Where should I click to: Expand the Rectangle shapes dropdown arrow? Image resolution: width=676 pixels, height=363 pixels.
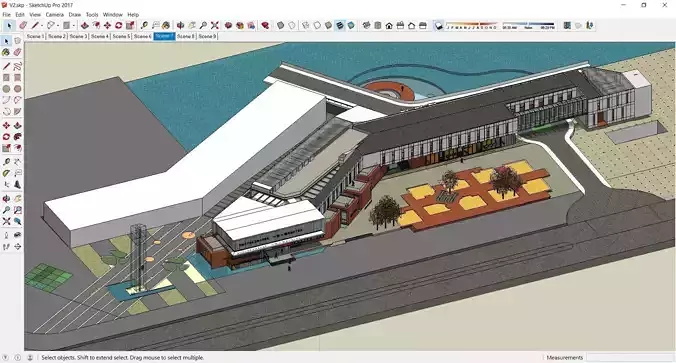pyautogui.click(x=74, y=26)
